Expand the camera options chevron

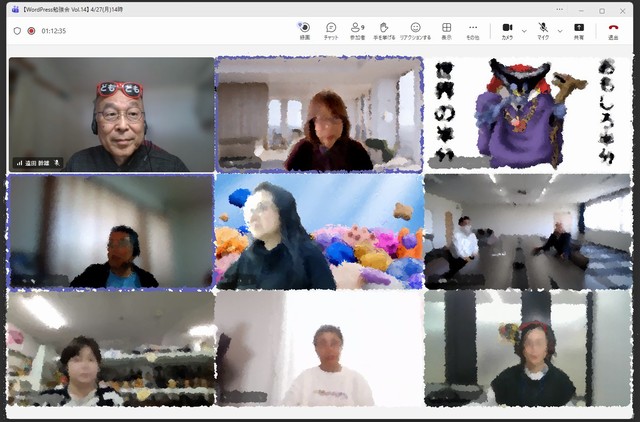(523, 30)
